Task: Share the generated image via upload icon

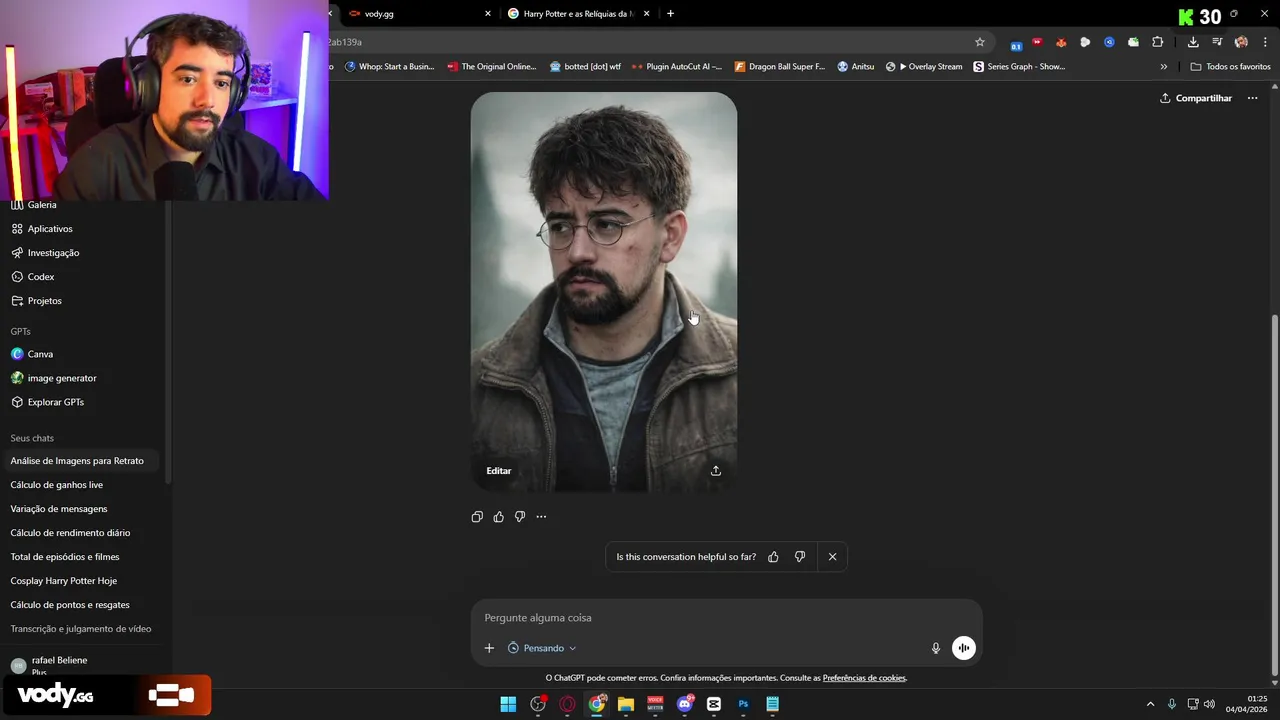Action: pyautogui.click(x=716, y=471)
